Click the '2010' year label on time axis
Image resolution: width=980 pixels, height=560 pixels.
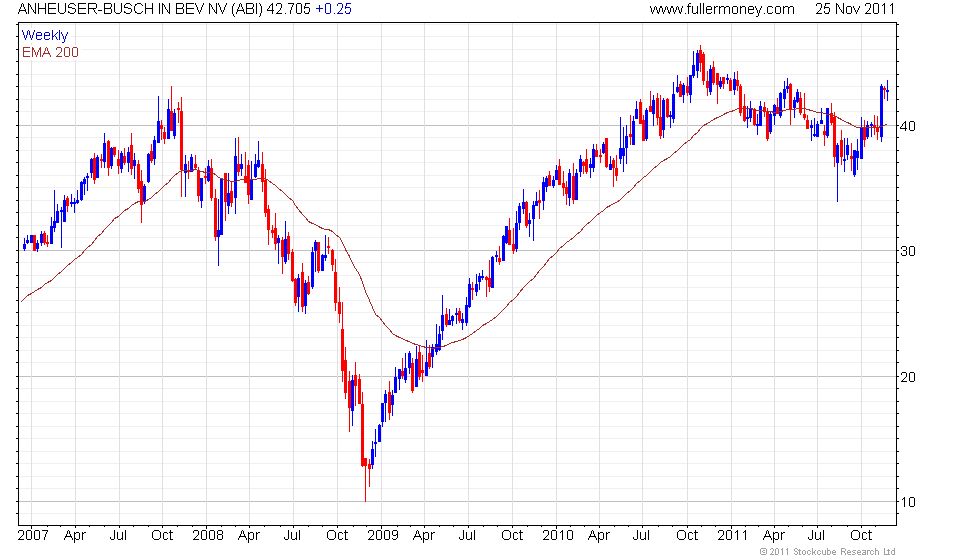click(x=558, y=536)
